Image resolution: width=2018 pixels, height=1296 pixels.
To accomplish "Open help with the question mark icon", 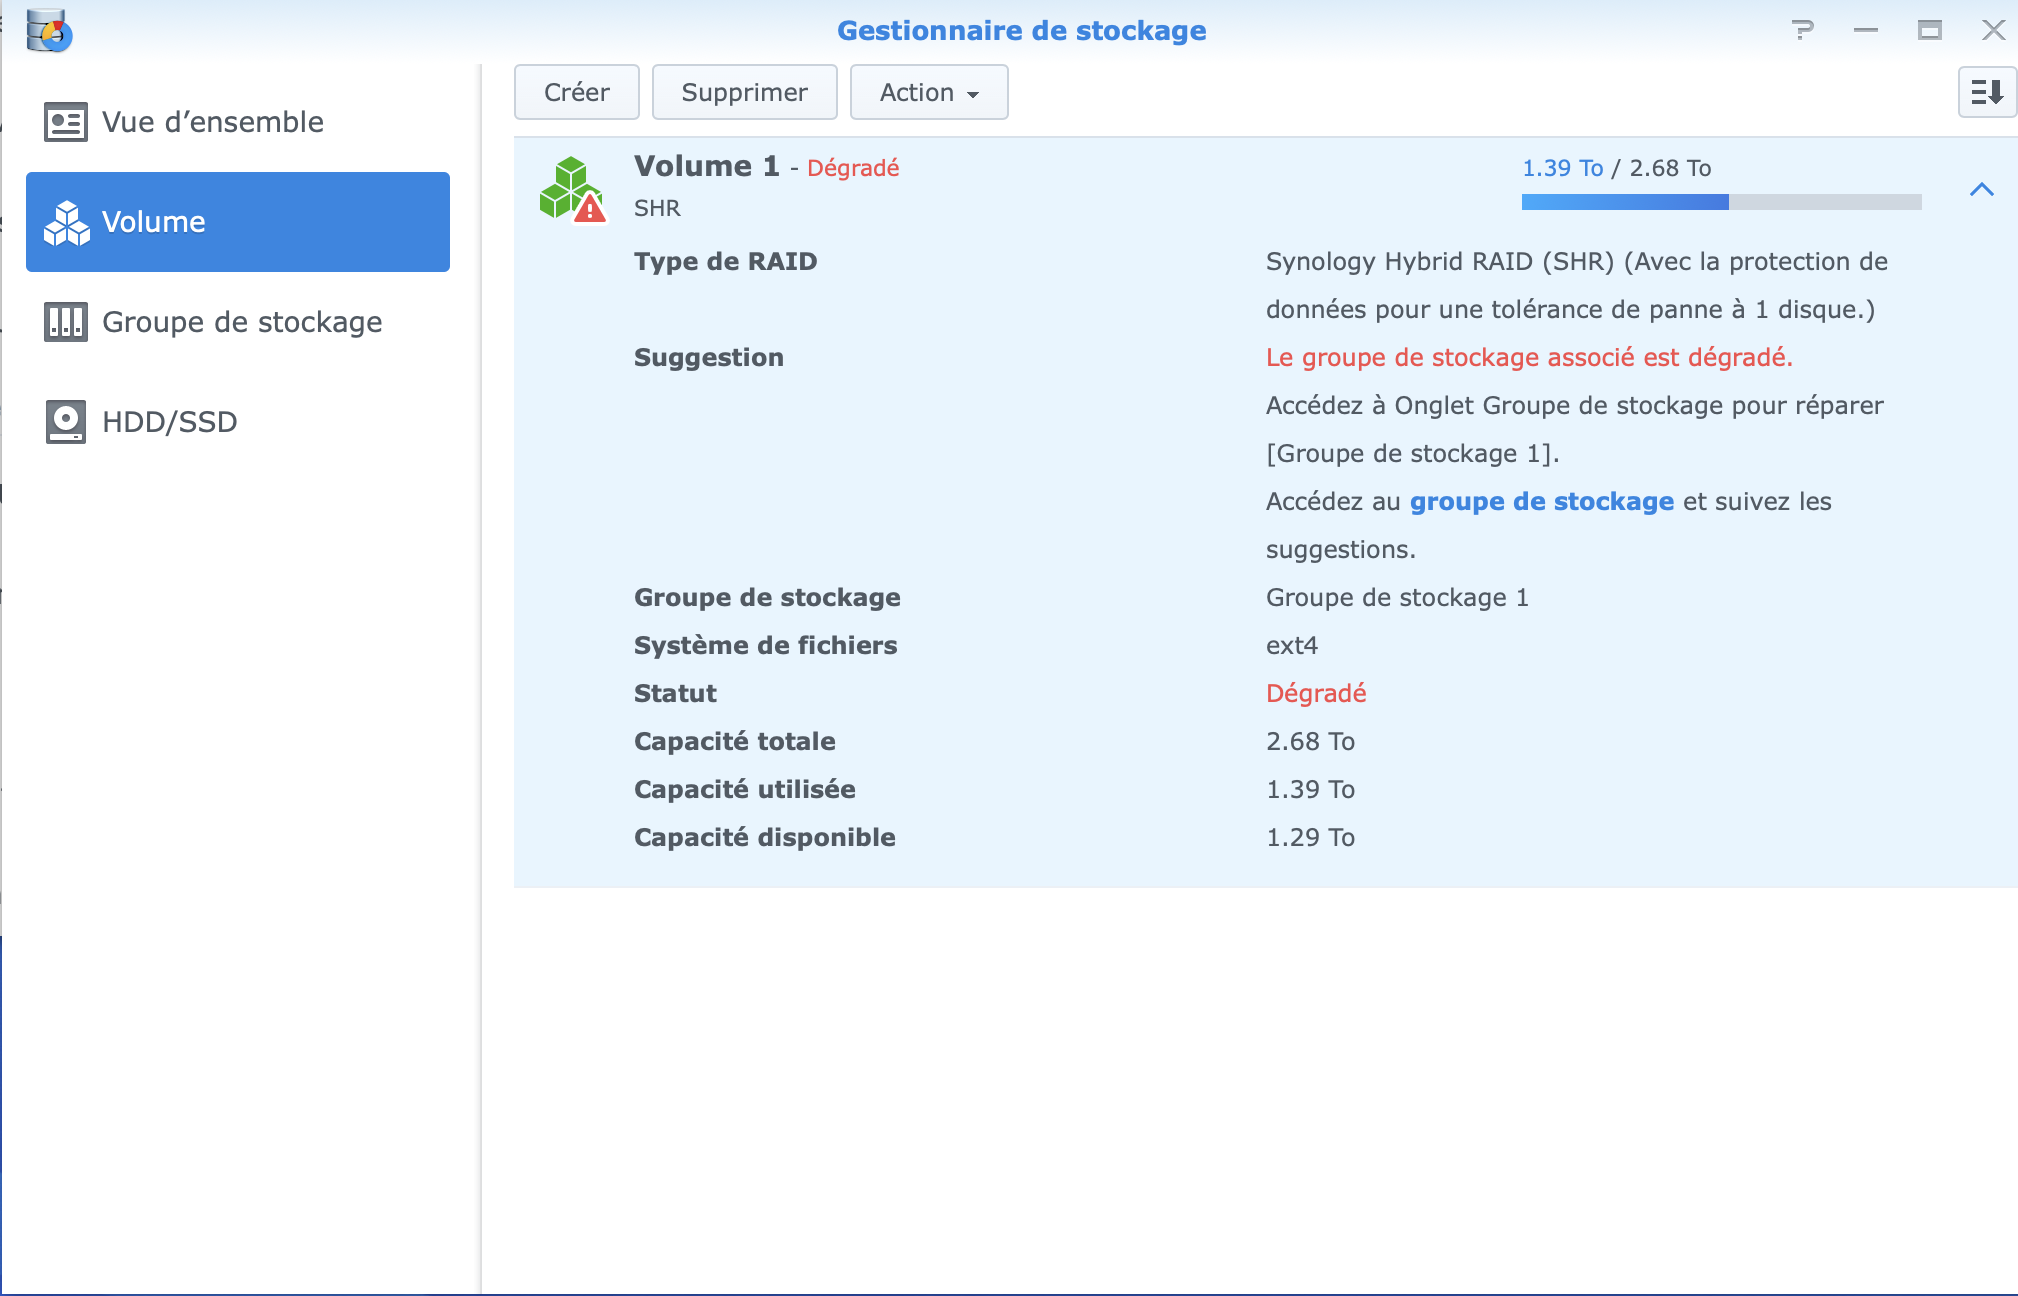I will 1802,31.
